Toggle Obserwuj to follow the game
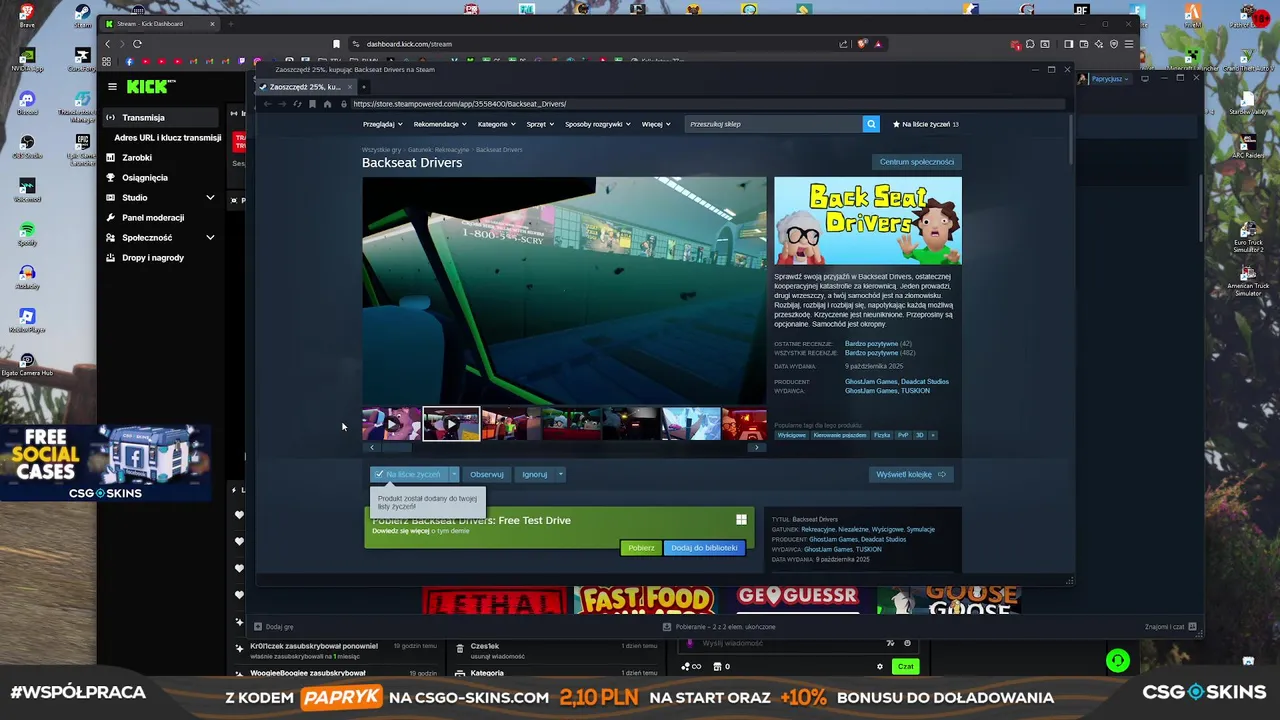 (x=487, y=474)
